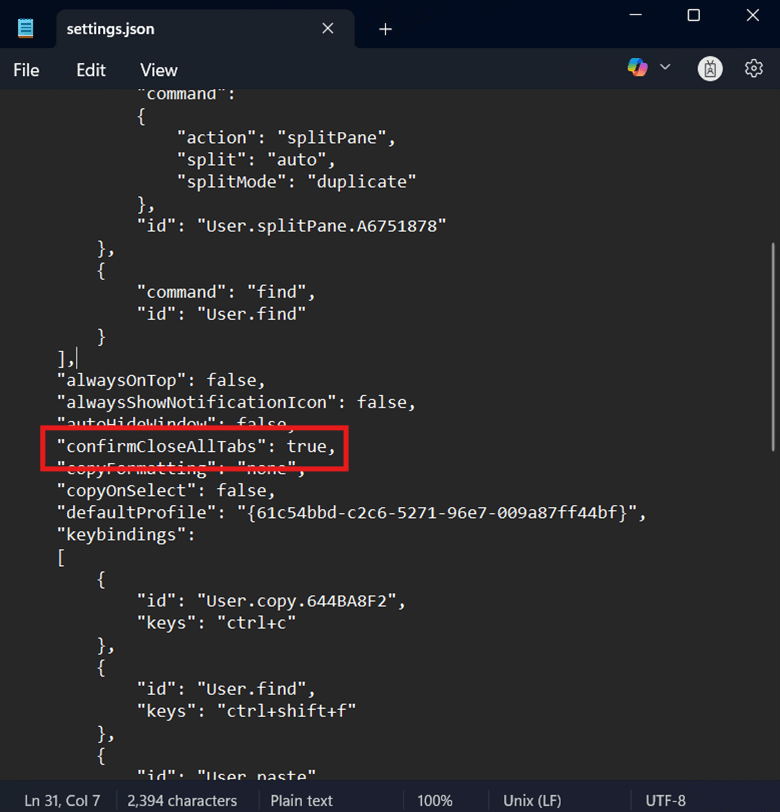Open the Copilot icon in the toolbar
The image size is (780, 812).
[637, 68]
